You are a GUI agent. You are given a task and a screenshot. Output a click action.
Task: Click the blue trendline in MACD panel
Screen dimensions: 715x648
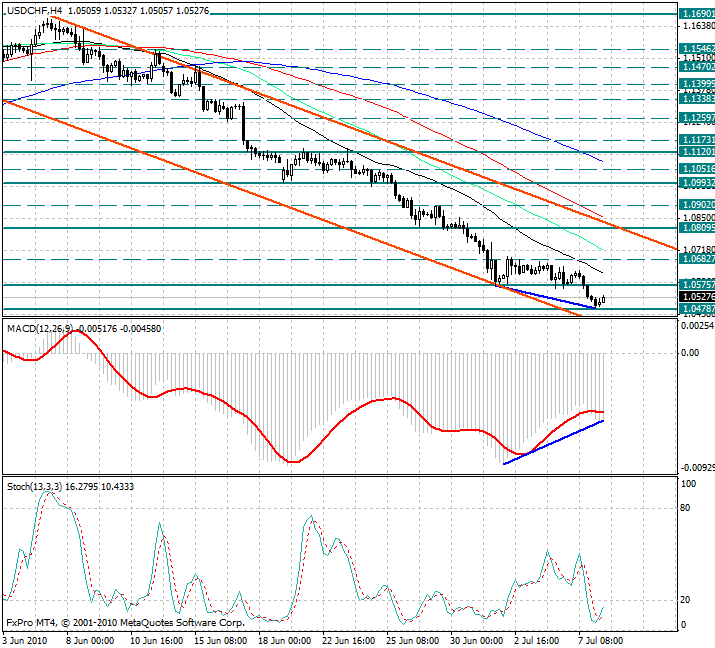(555, 441)
